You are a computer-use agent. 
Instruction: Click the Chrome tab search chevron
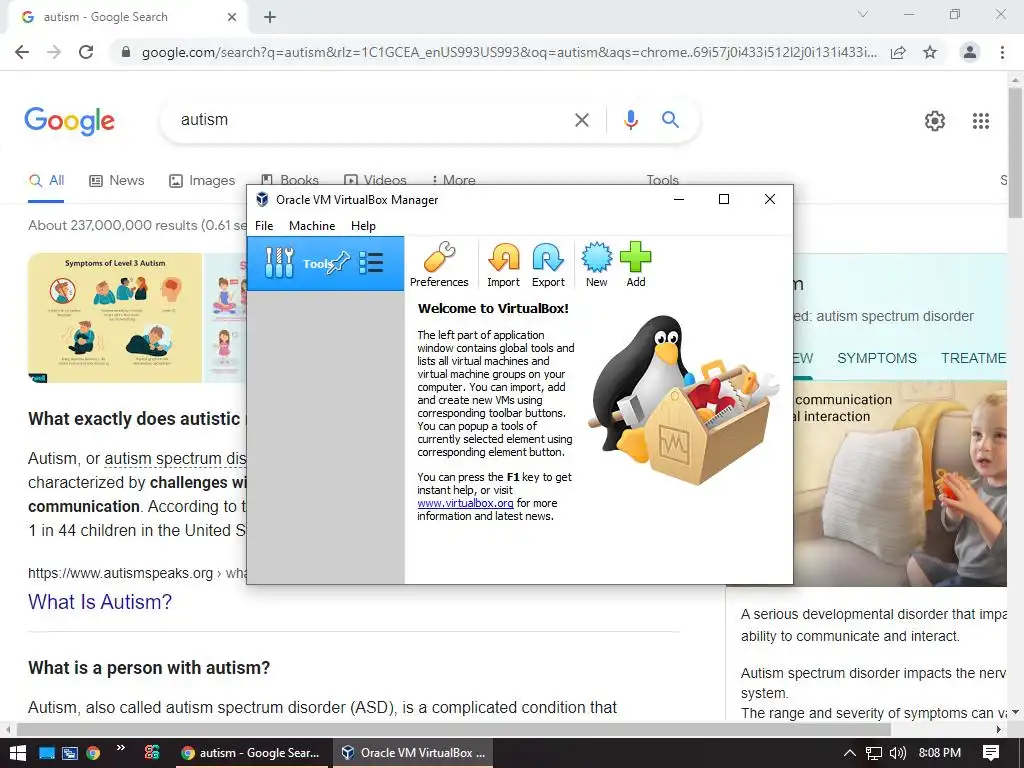coord(863,14)
